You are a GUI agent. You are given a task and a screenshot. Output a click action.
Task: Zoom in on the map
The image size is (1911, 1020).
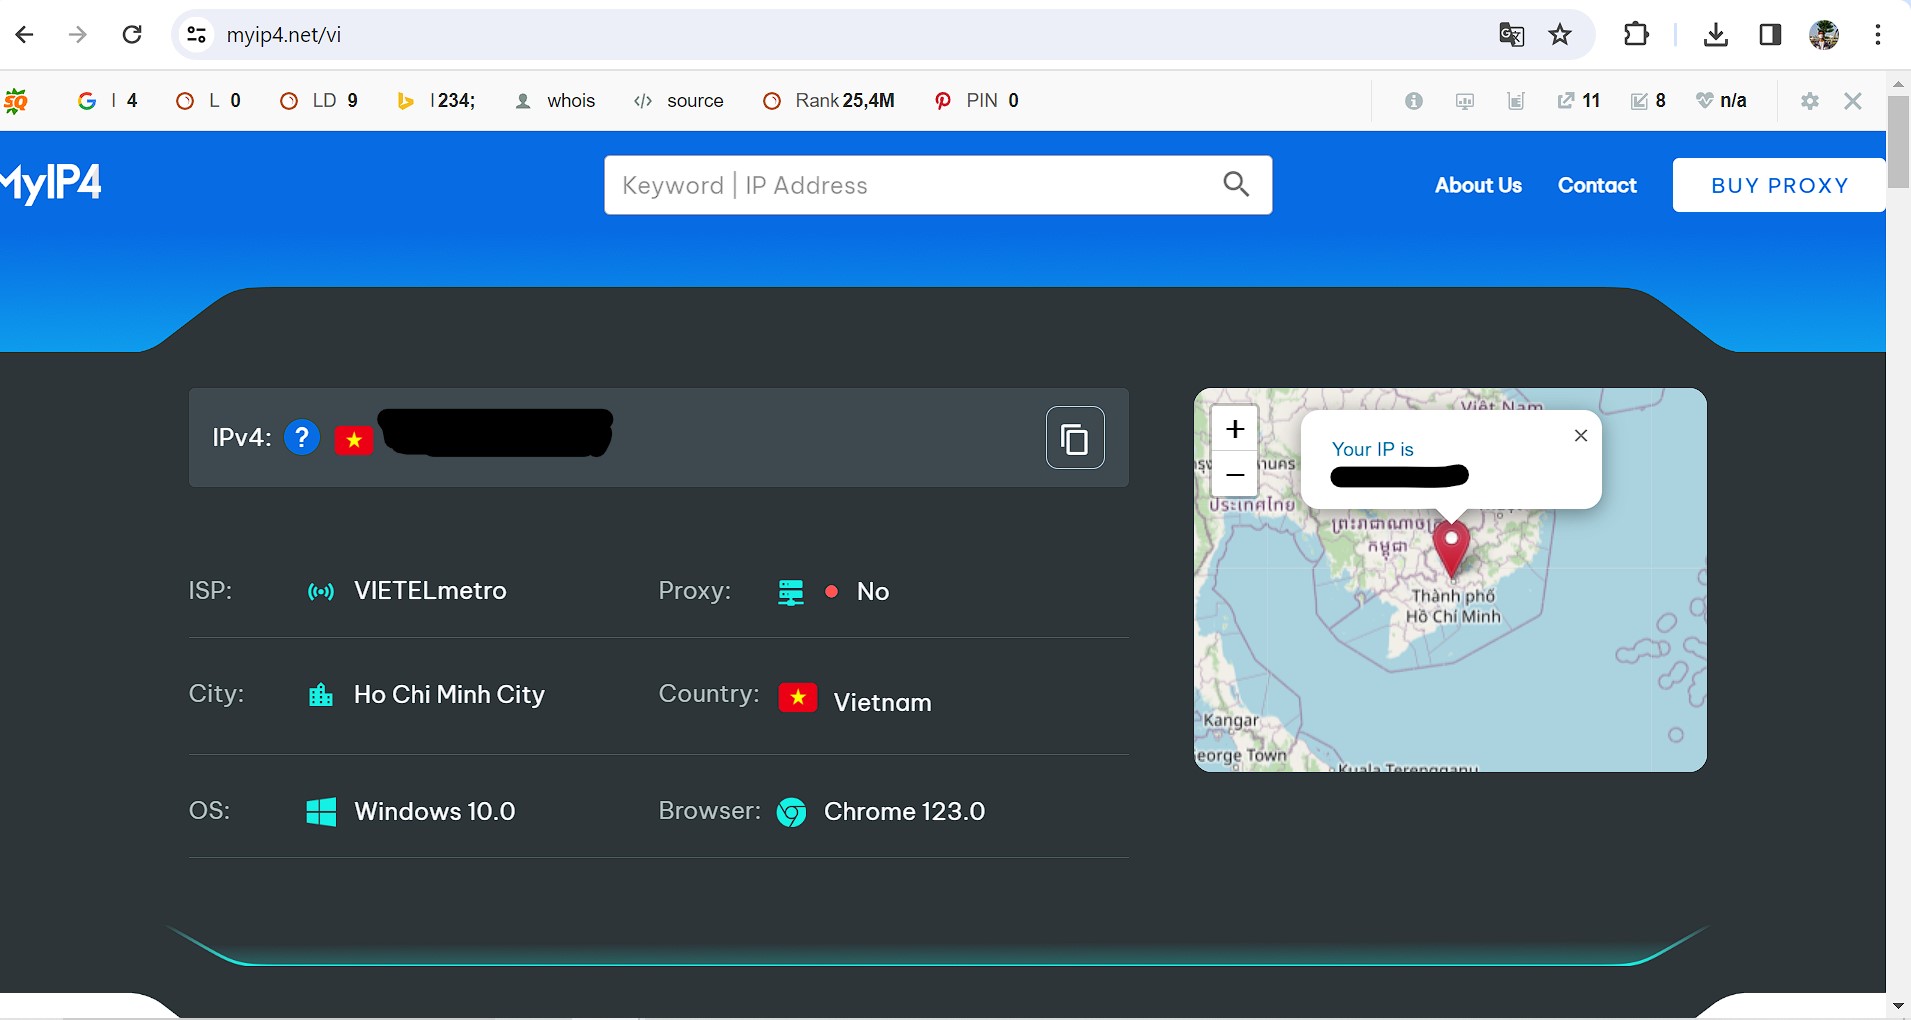tap(1235, 429)
